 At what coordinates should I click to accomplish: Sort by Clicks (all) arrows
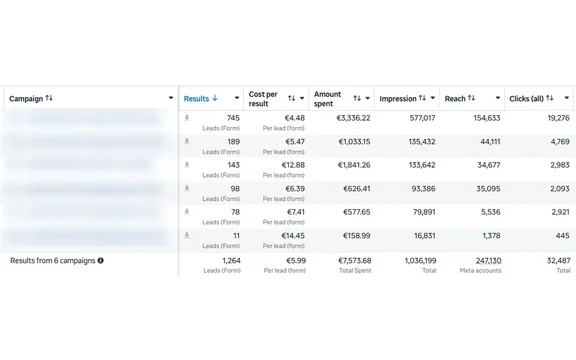[550, 98]
